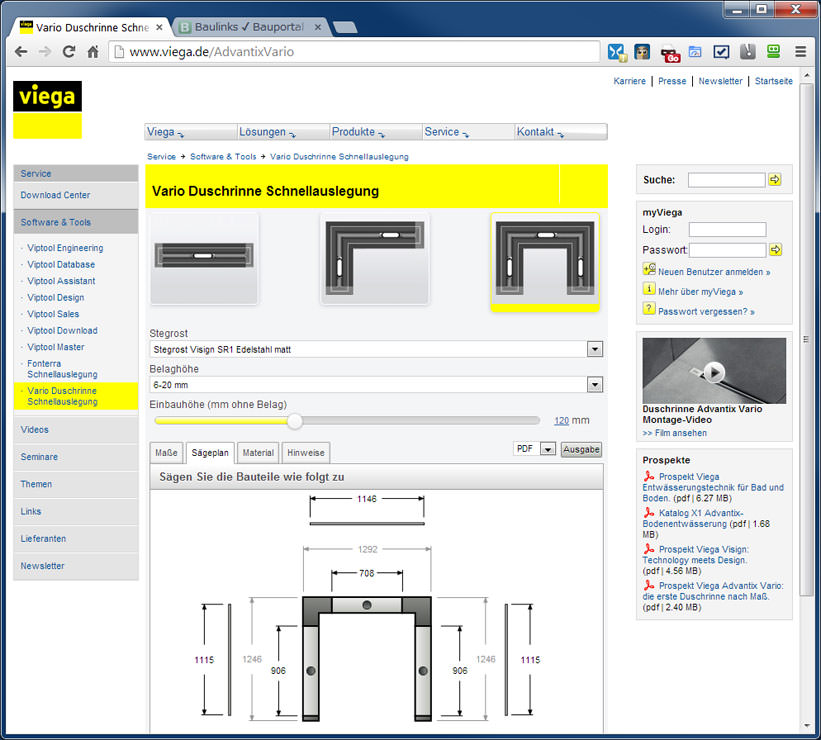Click the Einbauhöhe slider handle
821x740 pixels.
(295, 421)
